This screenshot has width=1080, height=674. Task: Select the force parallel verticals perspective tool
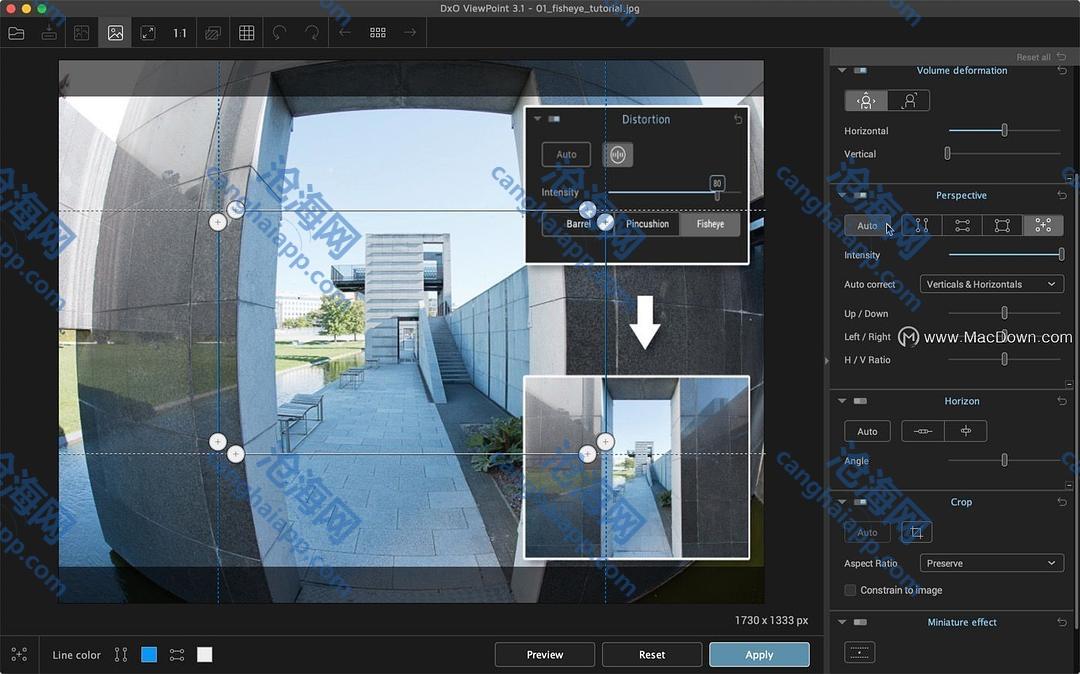[x=922, y=226]
